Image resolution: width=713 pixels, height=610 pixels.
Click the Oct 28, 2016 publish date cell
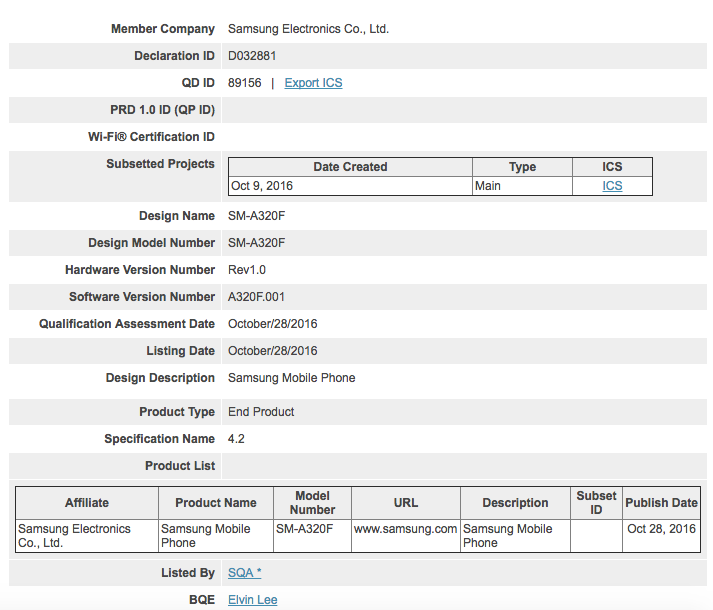tap(661, 529)
